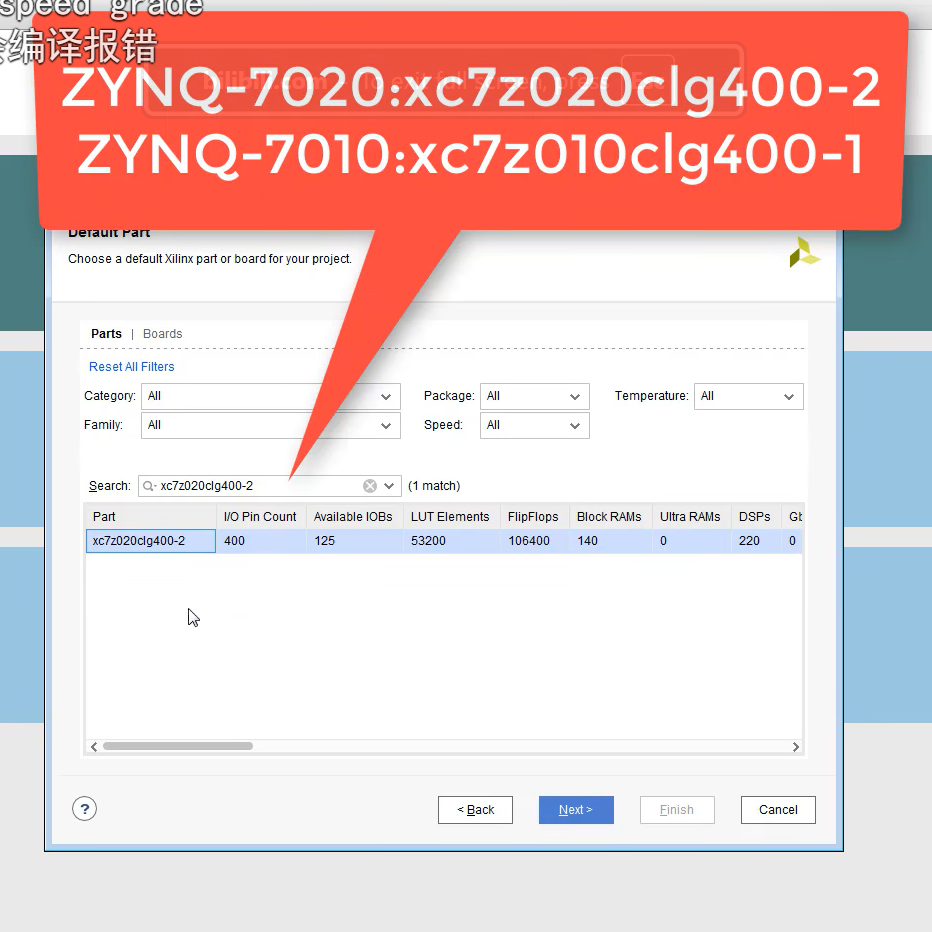Click I/O Pin Count value 400
Screen dimensions: 932x932
tap(261, 541)
